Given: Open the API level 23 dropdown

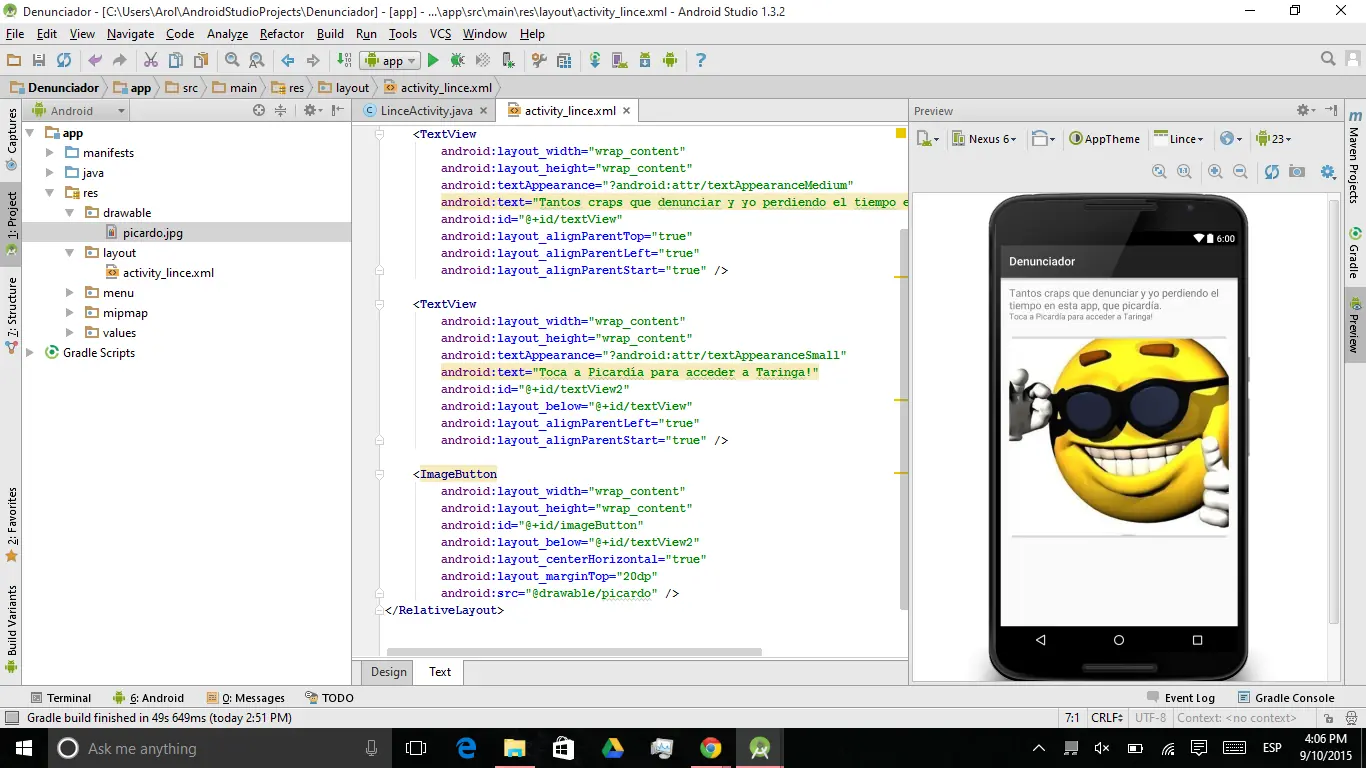Looking at the screenshot, I should (x=1274, y=139).
